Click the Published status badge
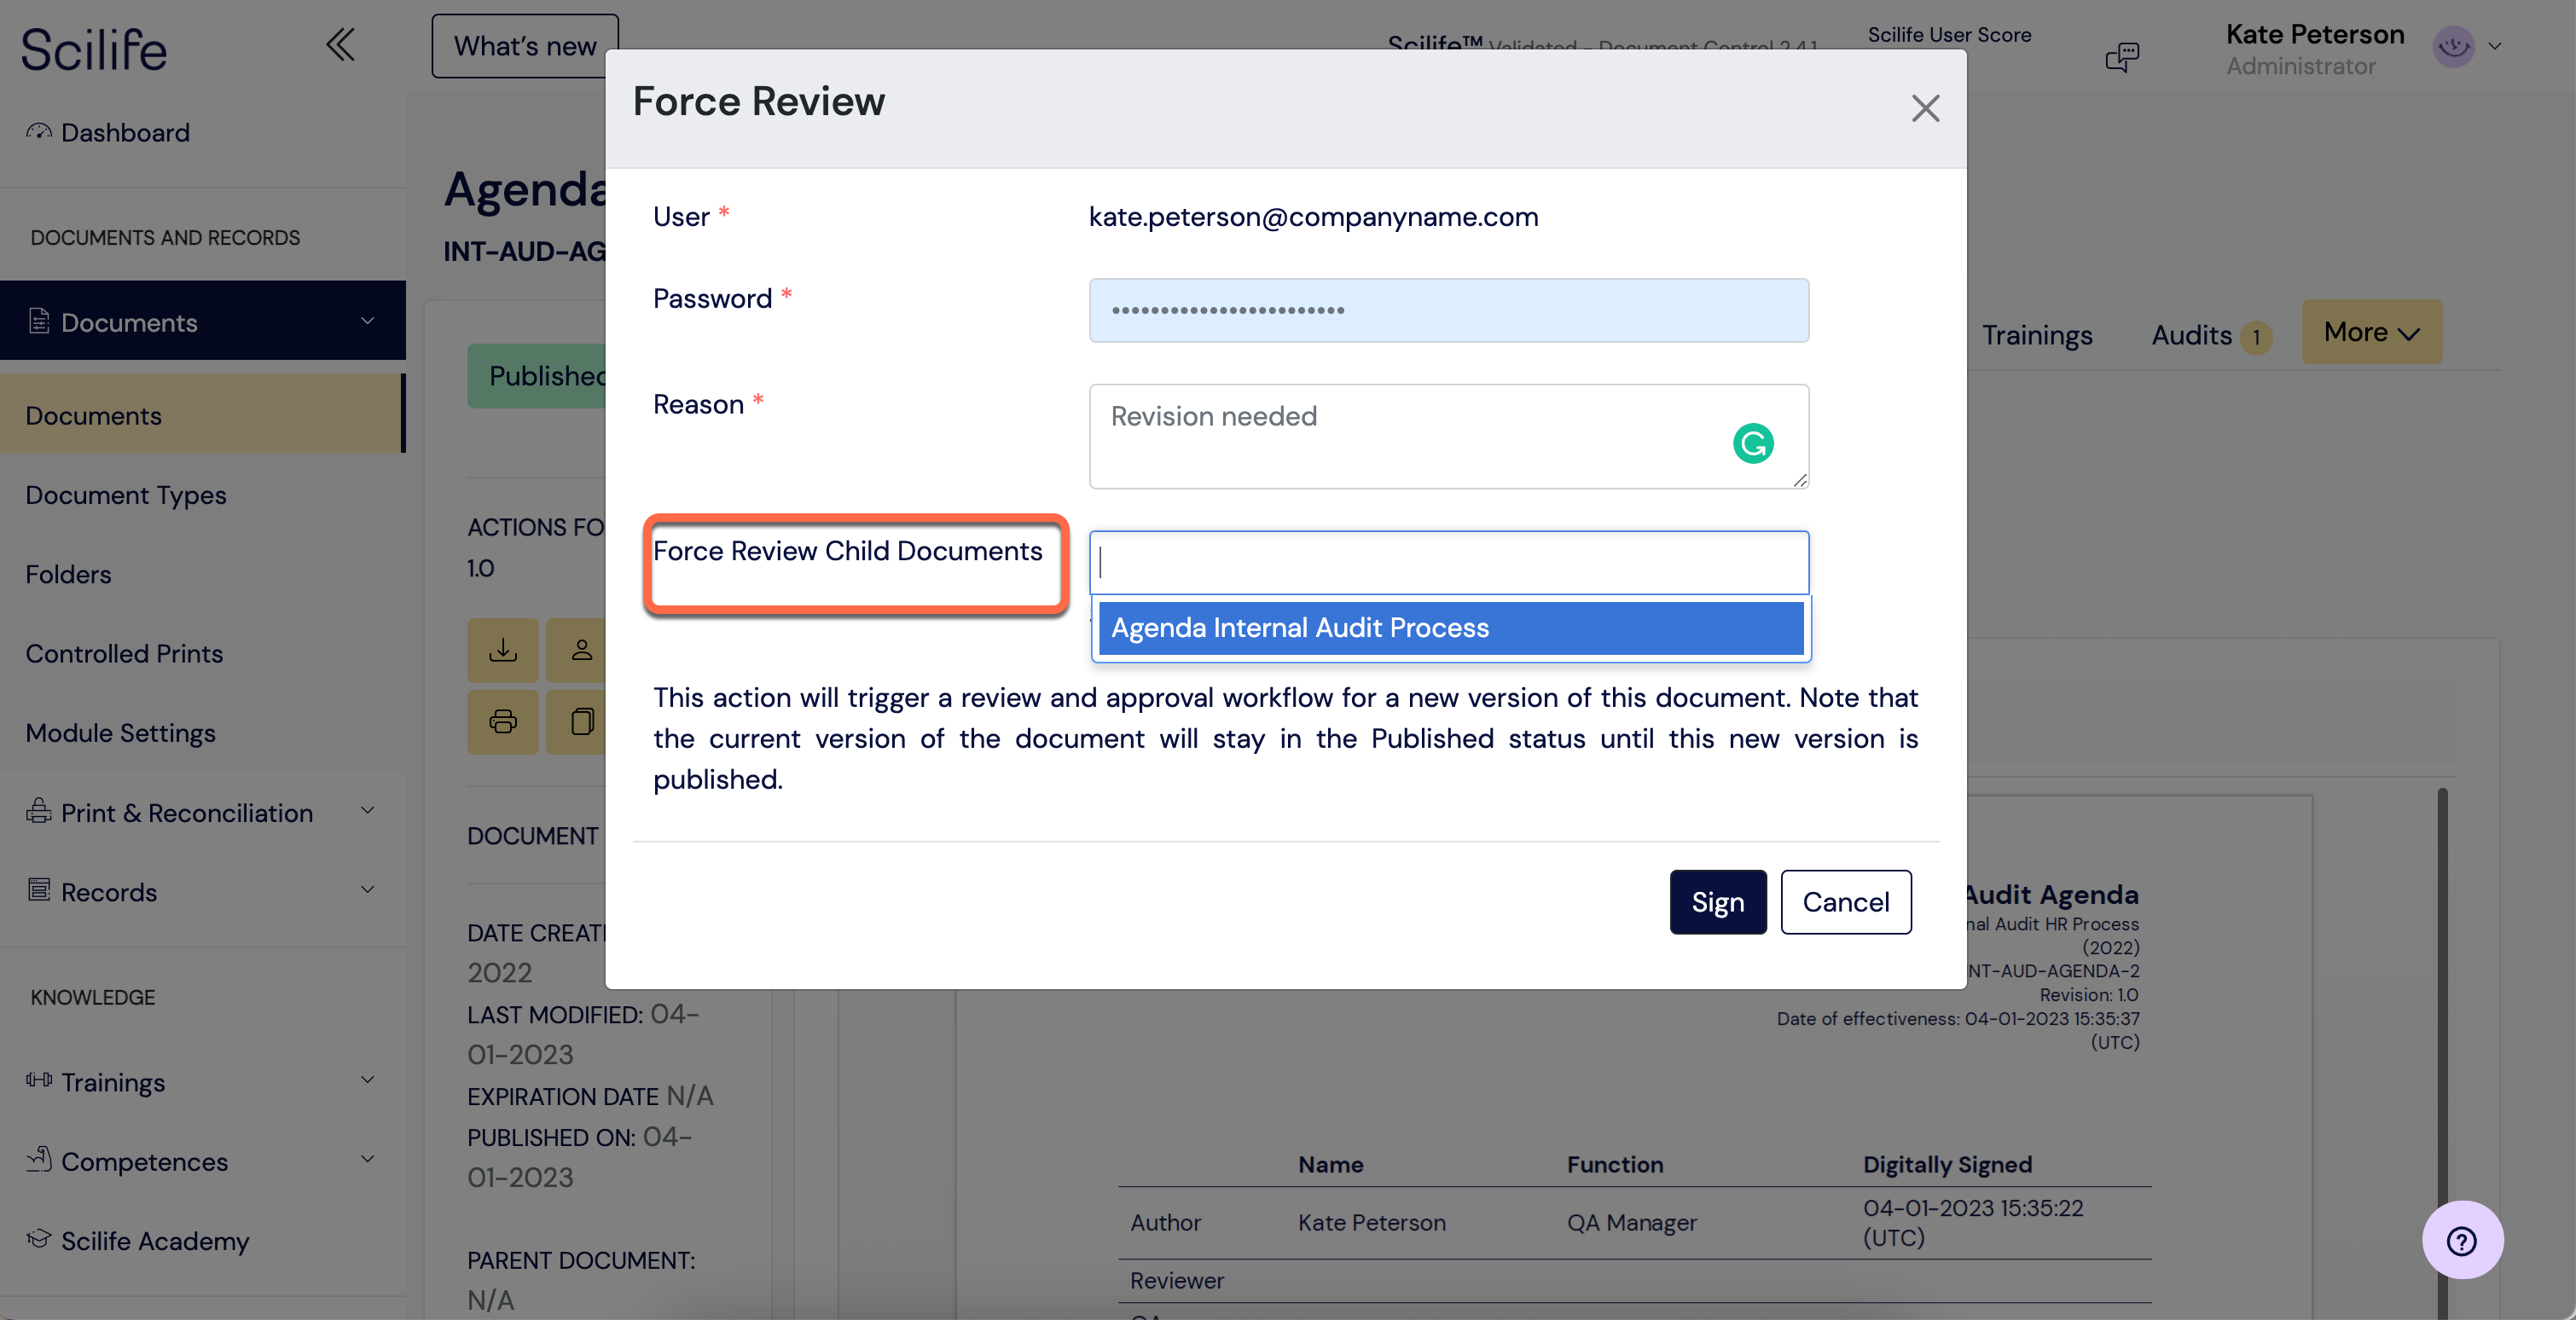The height and width of the screenshot is (1320, 2576). click(537, 375)
